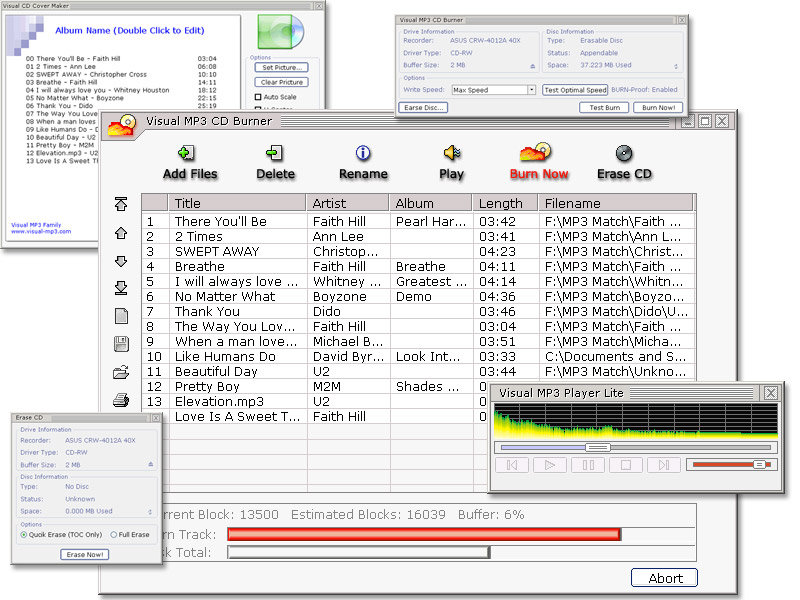Skip to previous track in Player Lite

click(x=512, y=465)
